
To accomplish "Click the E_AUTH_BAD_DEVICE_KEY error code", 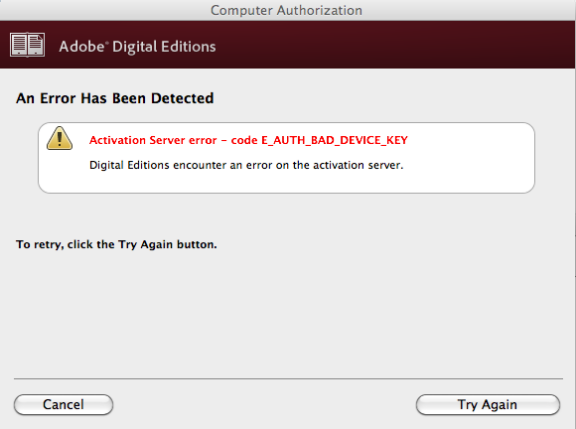I will (334, 140).
